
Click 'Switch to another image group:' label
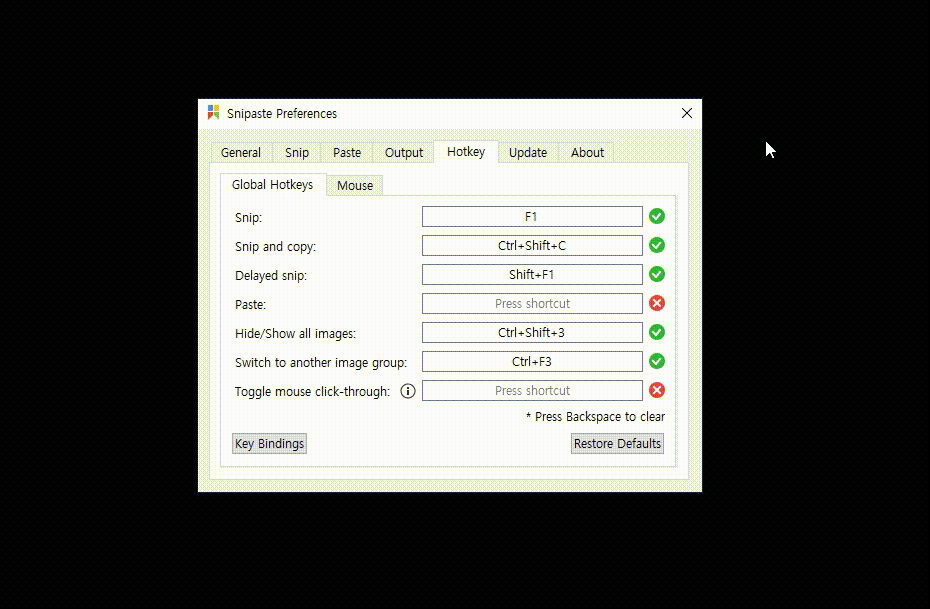tap(321, 363)
